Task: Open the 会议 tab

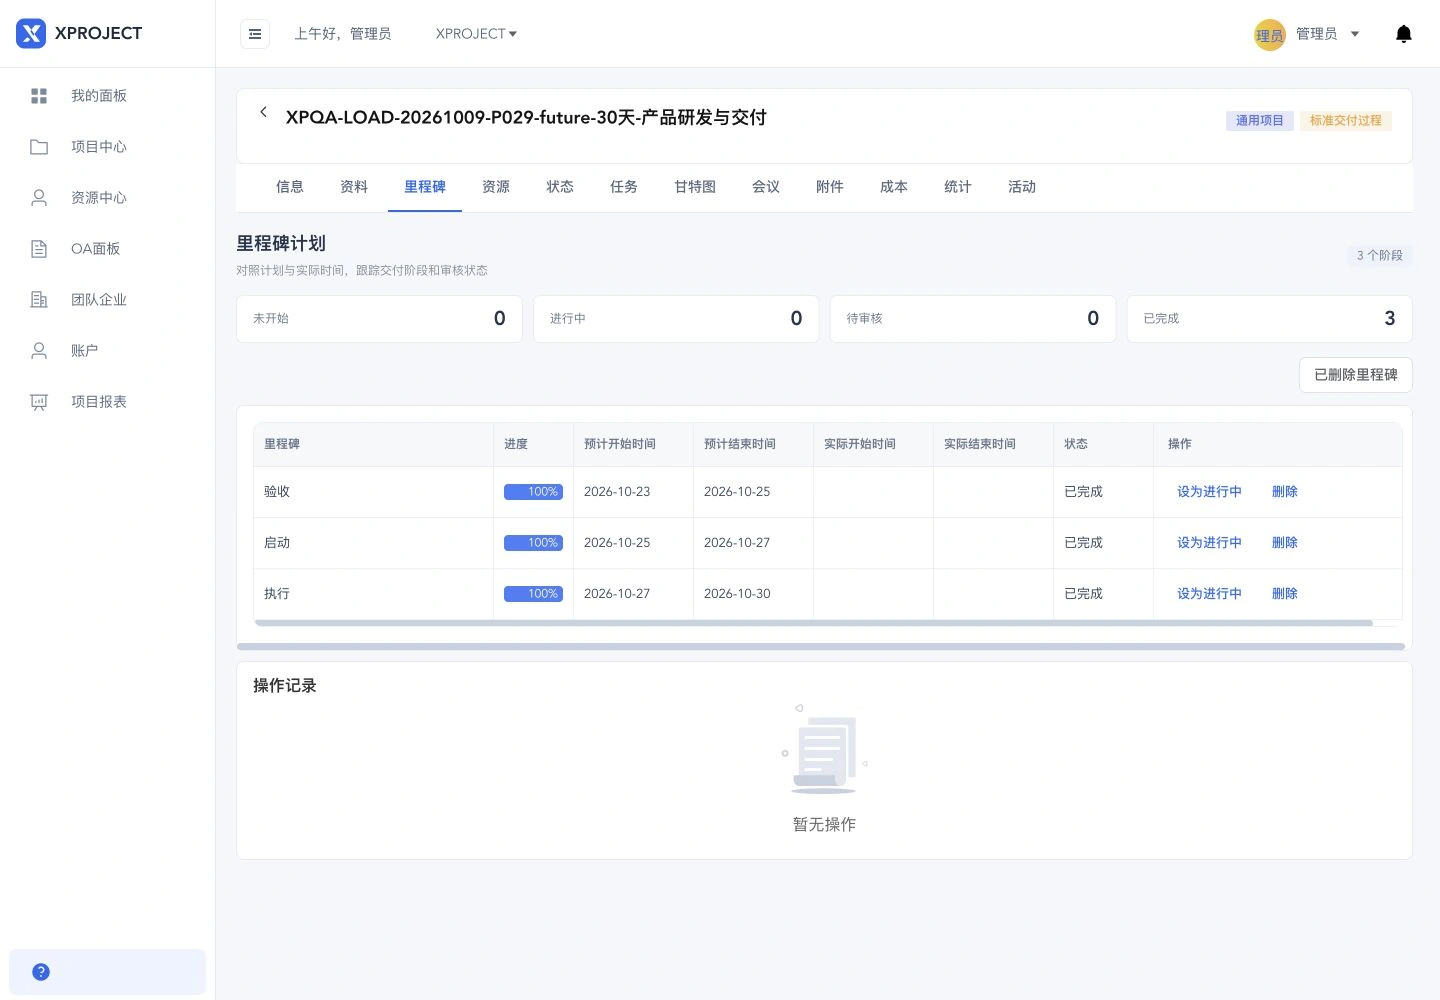Action: click(766, 187)
